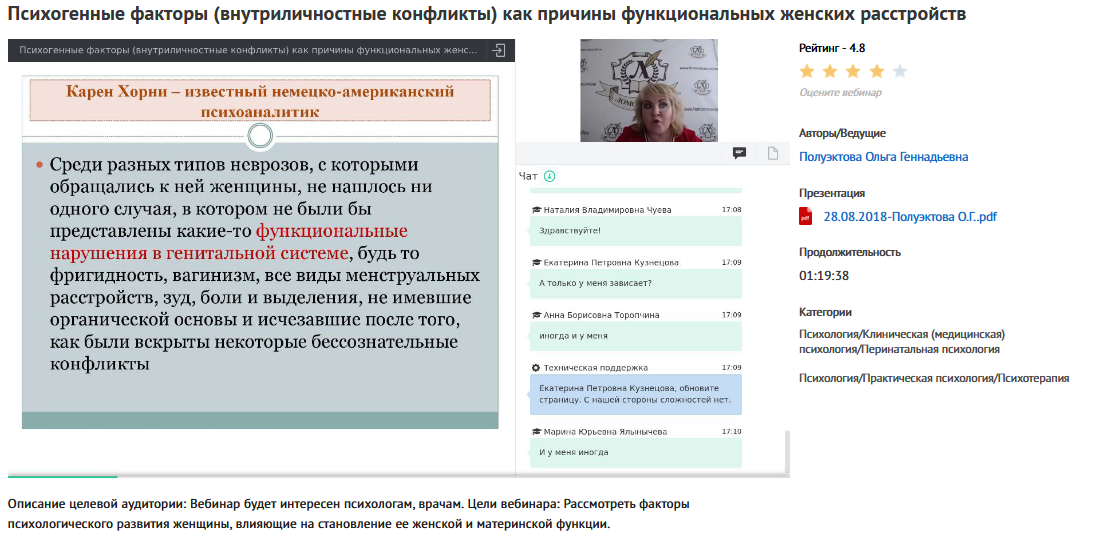Rate the webinar with the third star
This screenshot has height=548, width=1114.
point(853,71)
